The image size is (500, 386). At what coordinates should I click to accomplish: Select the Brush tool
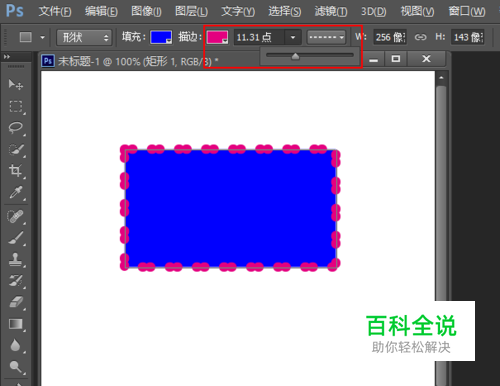tap(16, 238)
